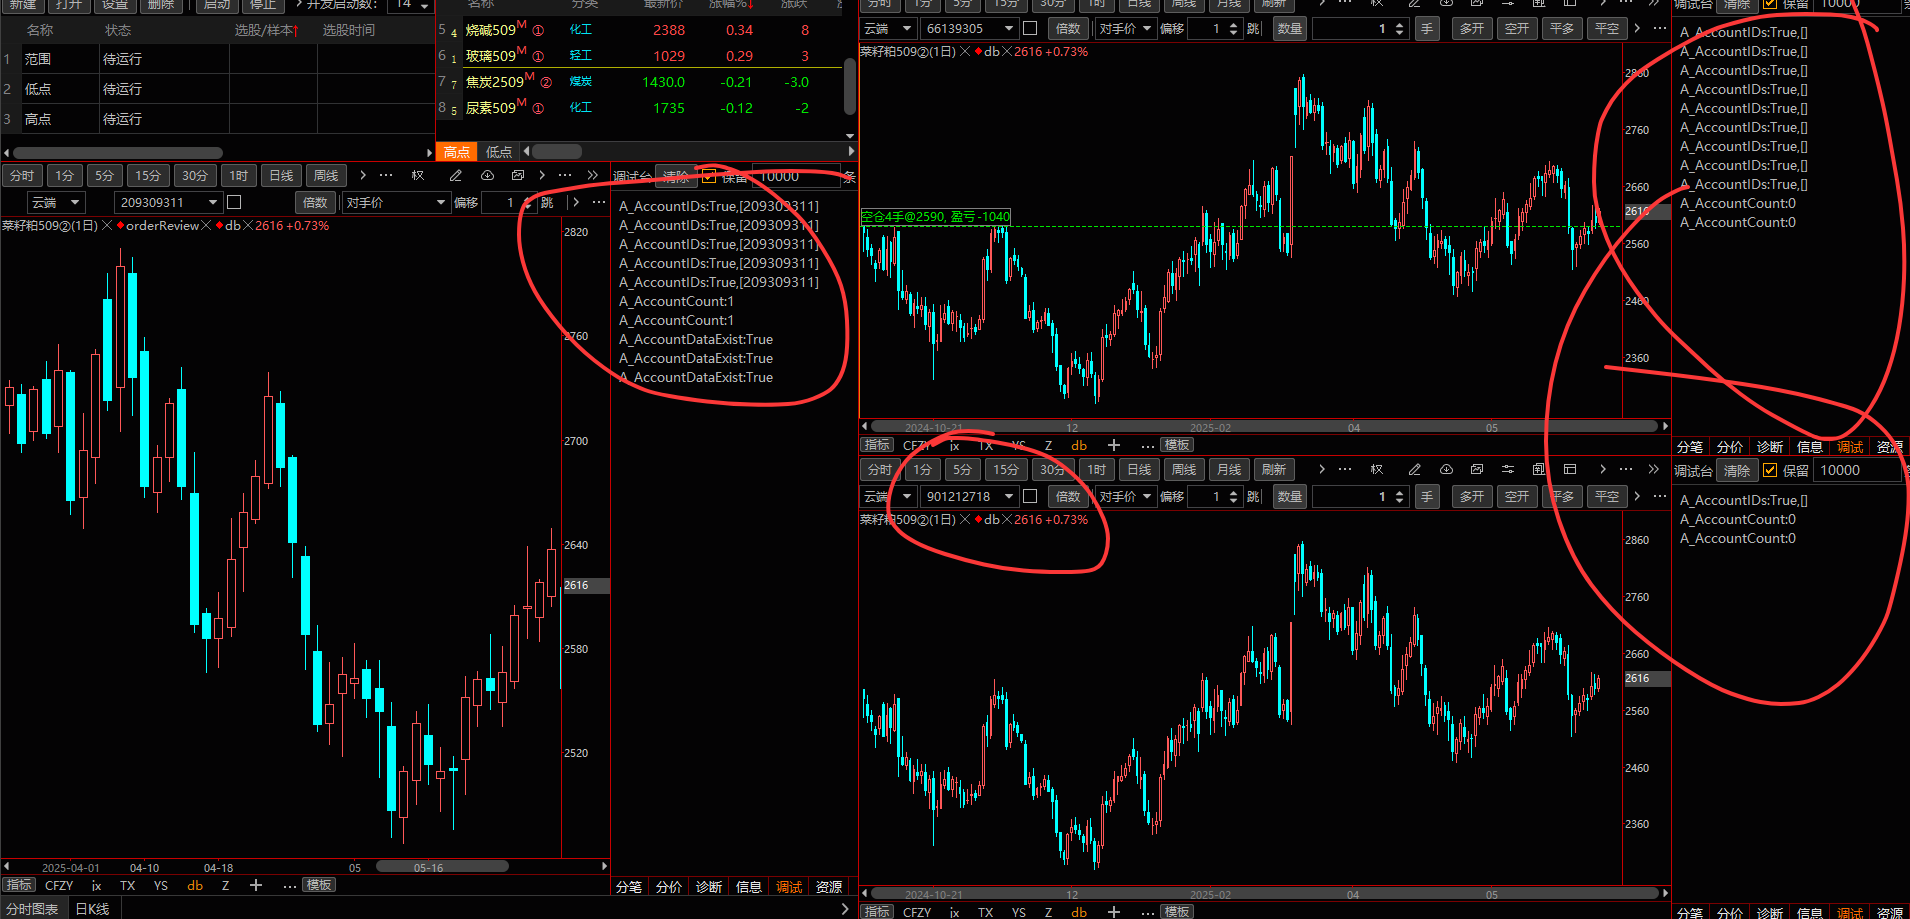The image size is (1910, 919).
Task: Select the 玻璃509 row in quote list
Action: [x=640, y=56]
